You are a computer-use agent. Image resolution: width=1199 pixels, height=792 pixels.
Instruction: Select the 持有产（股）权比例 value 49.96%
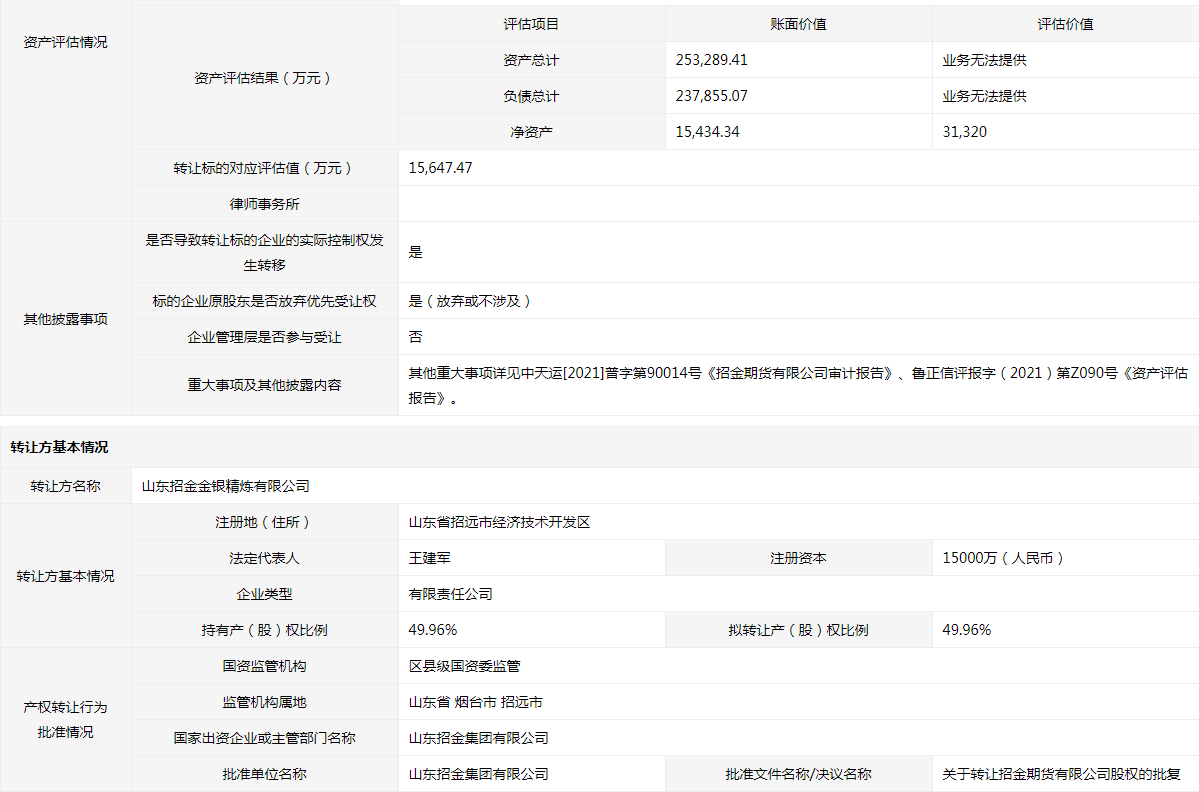point(433,629)
